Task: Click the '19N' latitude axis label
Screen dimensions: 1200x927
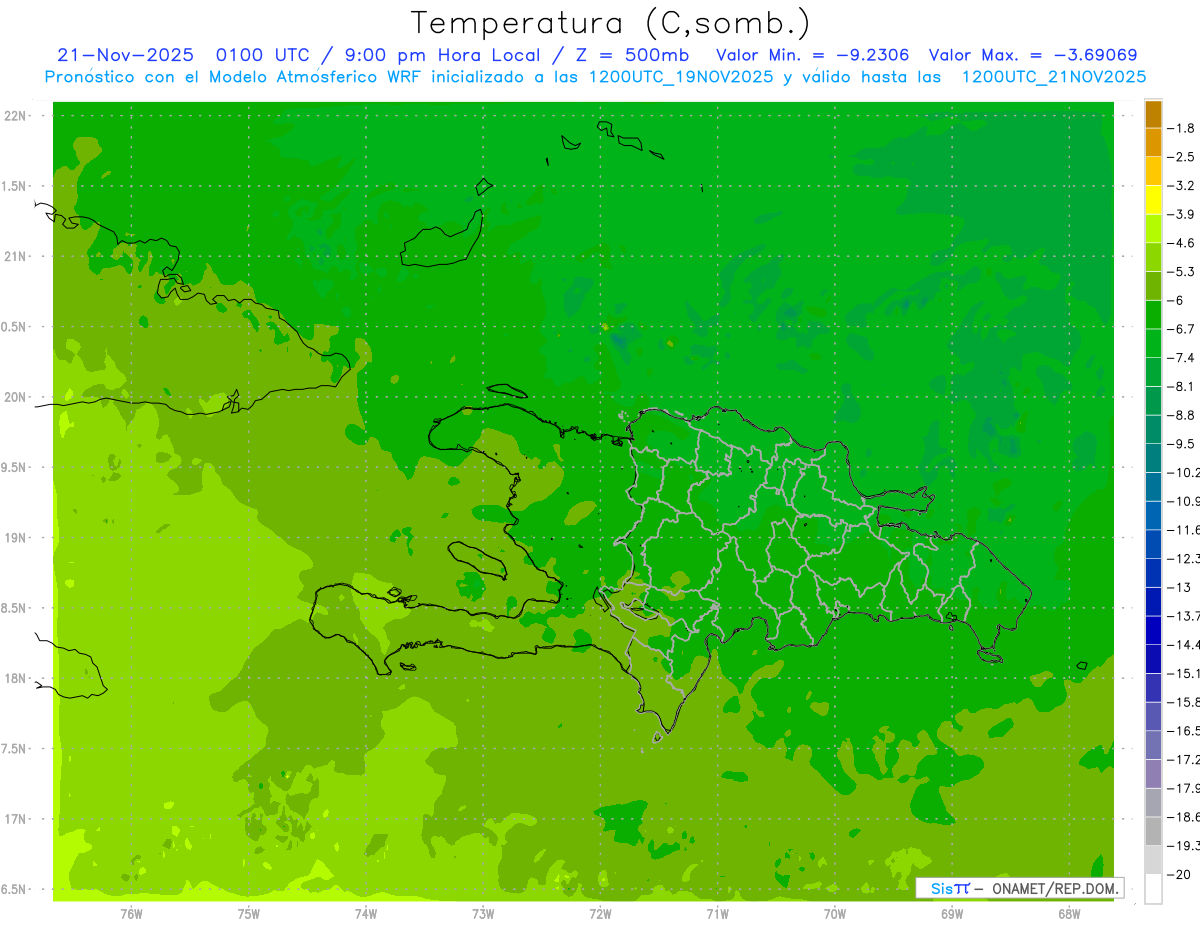Action: tap(15, 537)
